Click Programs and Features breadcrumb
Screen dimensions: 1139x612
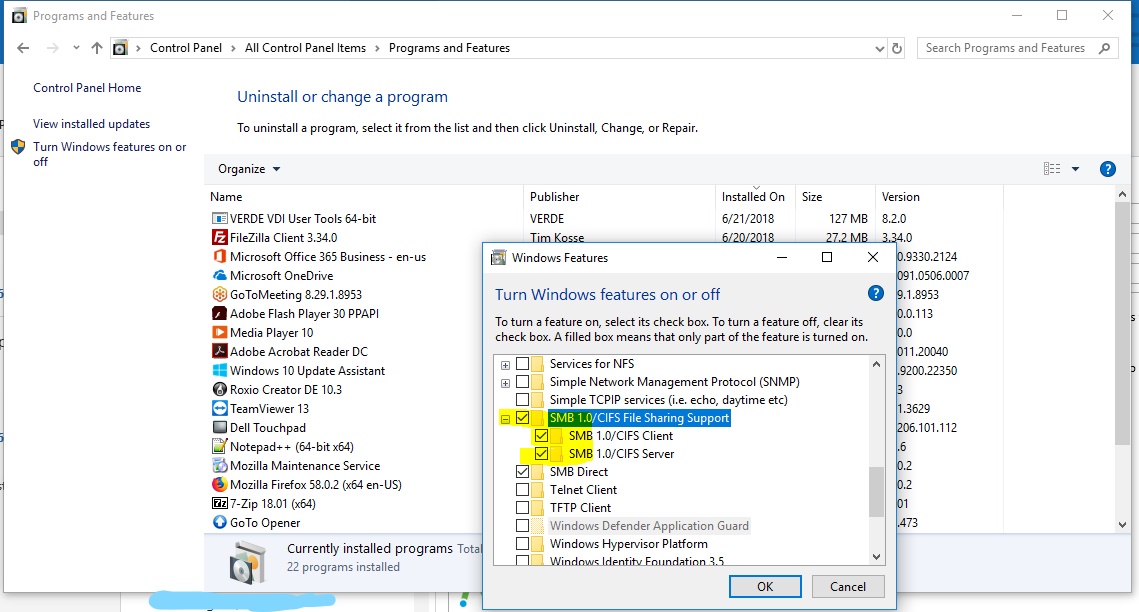coord(449,48)
